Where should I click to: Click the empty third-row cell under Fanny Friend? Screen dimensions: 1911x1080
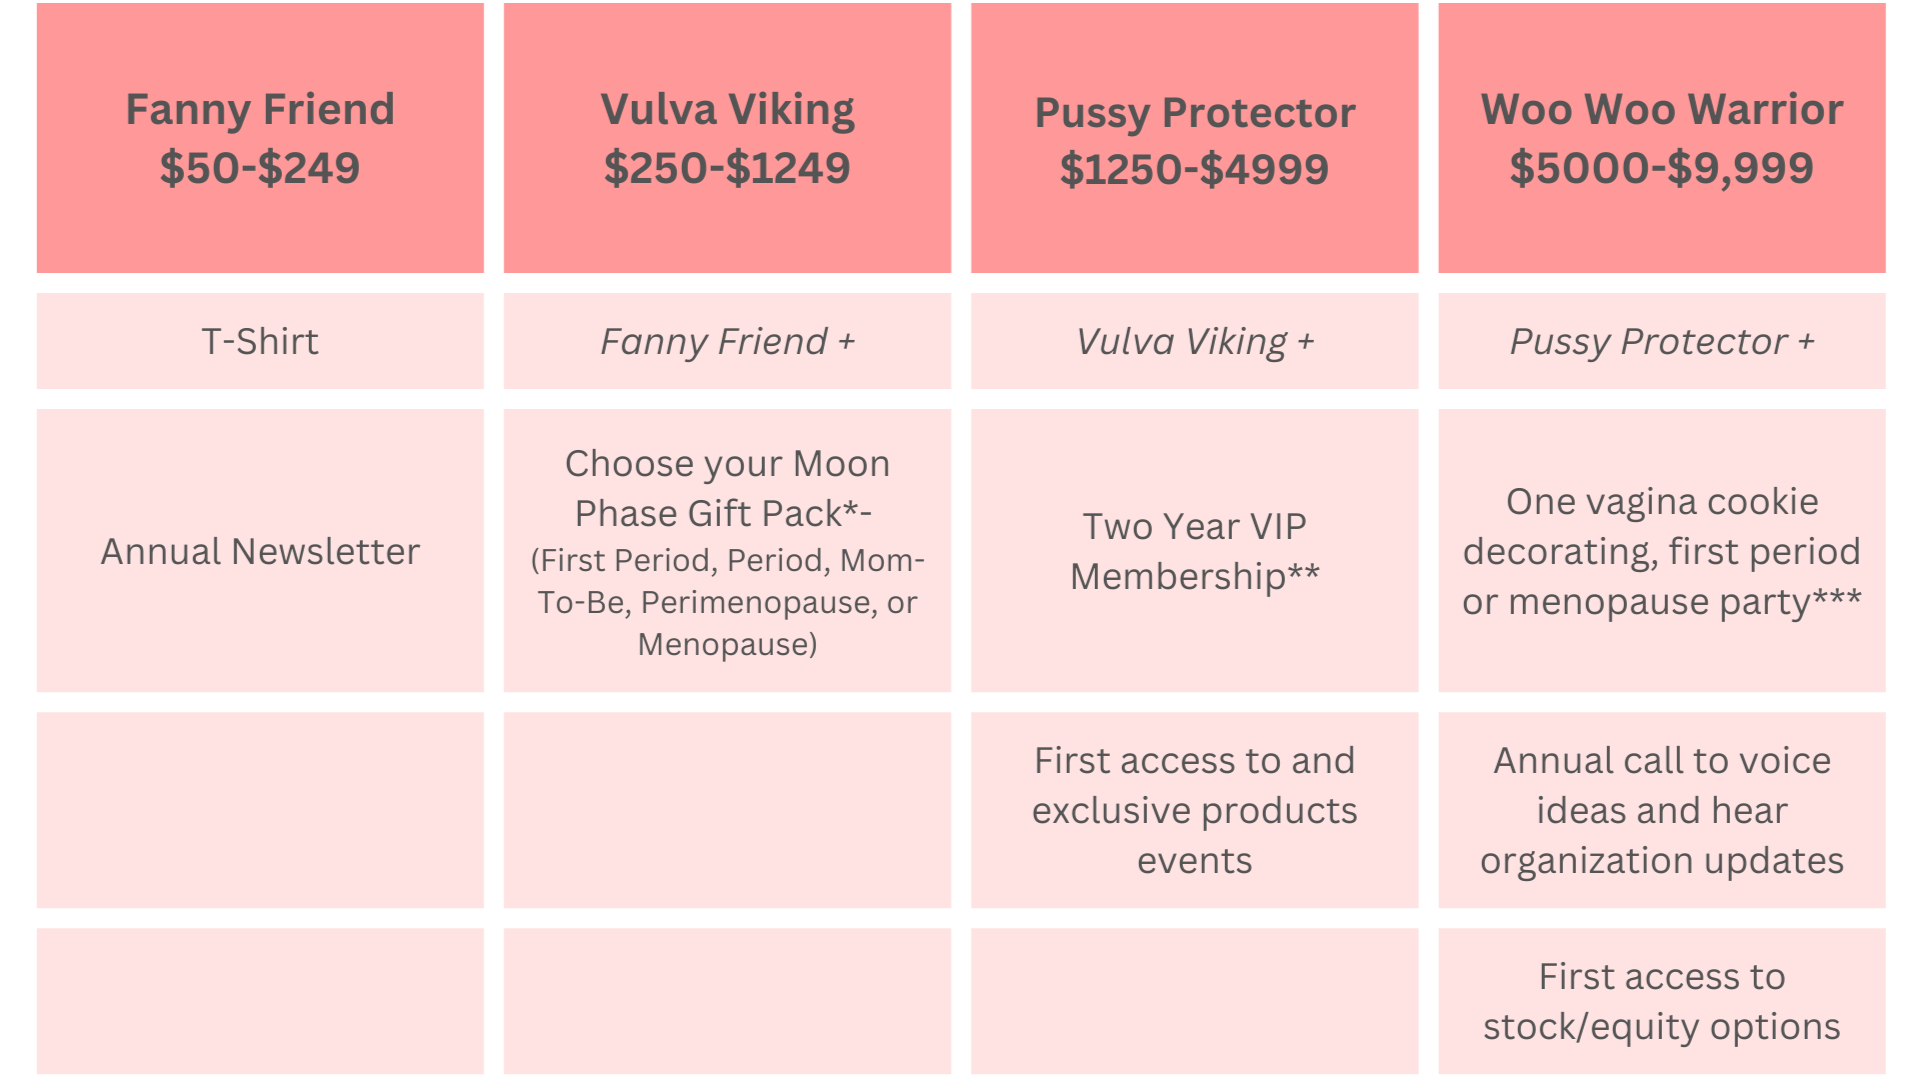pos(260,810)
